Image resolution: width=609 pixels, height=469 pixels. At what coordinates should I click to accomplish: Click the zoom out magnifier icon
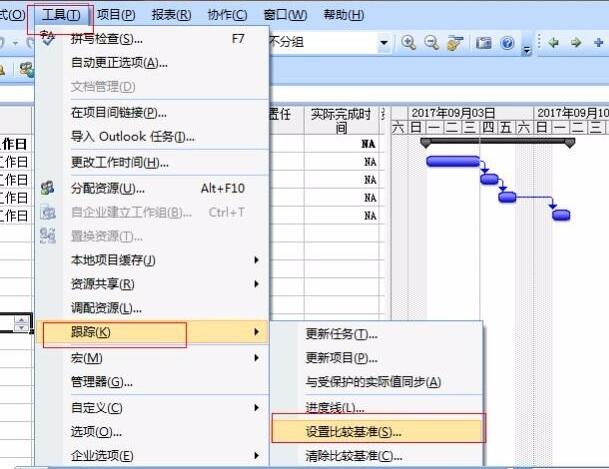click(x=432, y=42)
